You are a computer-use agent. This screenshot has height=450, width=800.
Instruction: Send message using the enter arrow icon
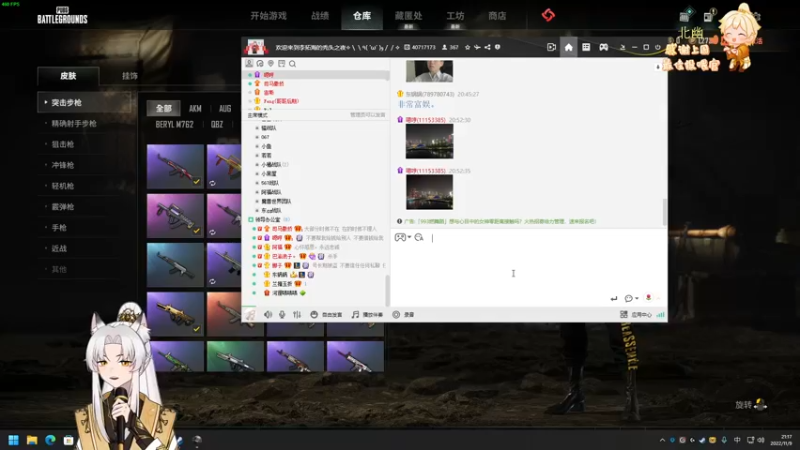click(614, 298)
